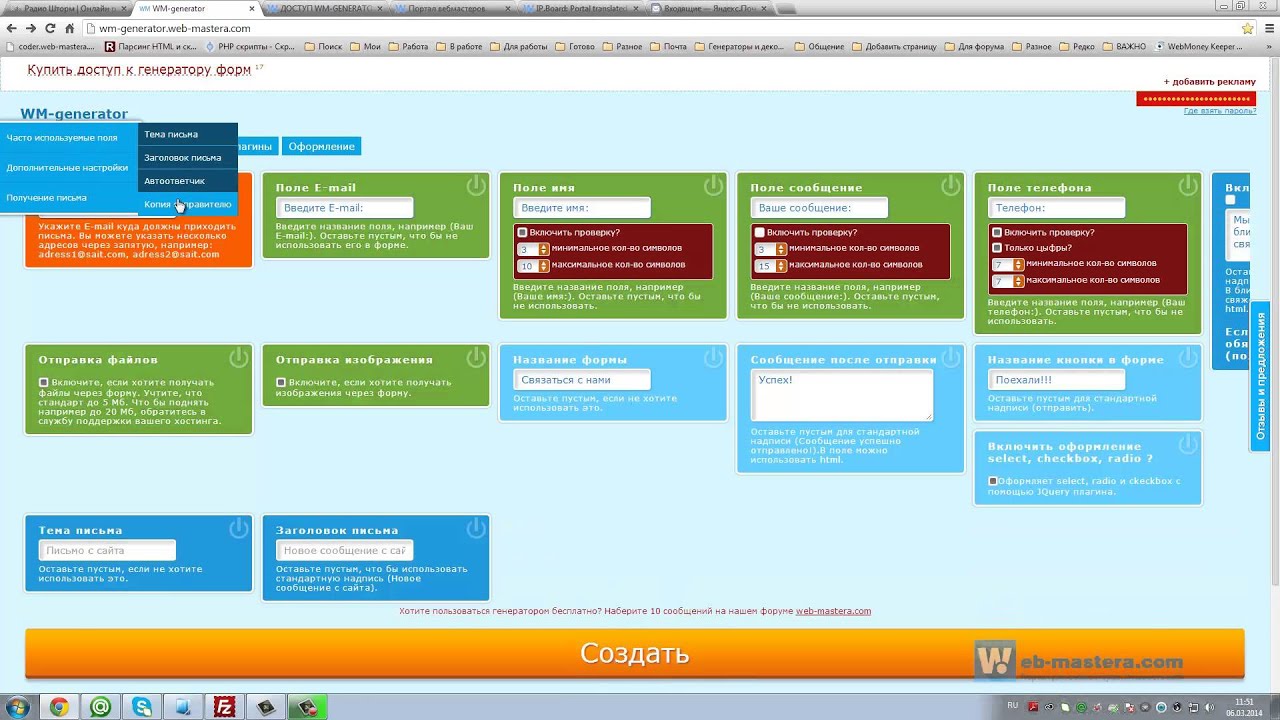Enable Включить проверку in Поле телефона

coord(997,232)
